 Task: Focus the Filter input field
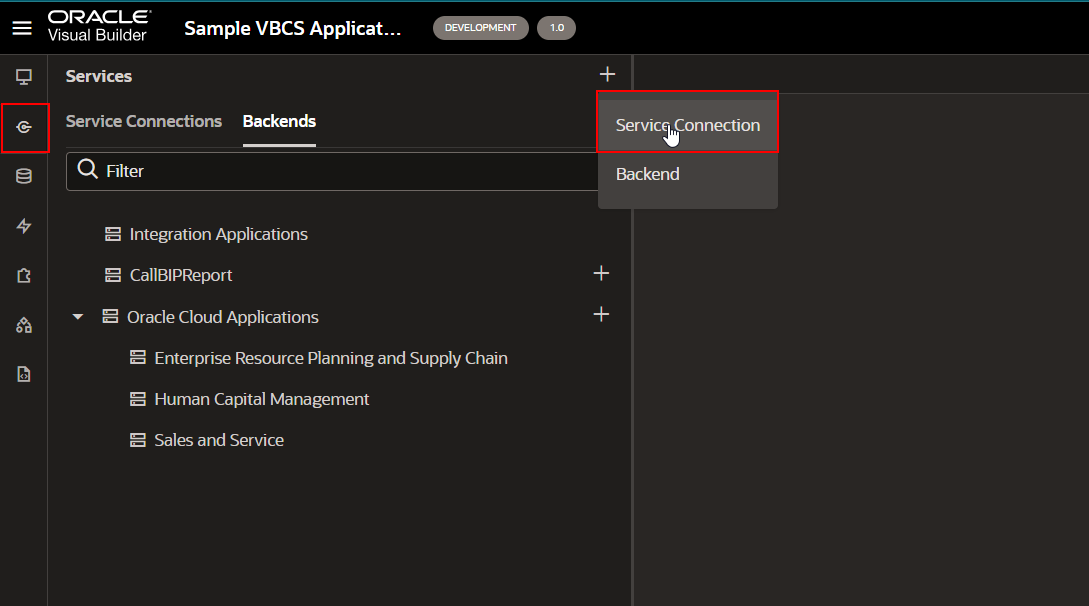point(332,171)
